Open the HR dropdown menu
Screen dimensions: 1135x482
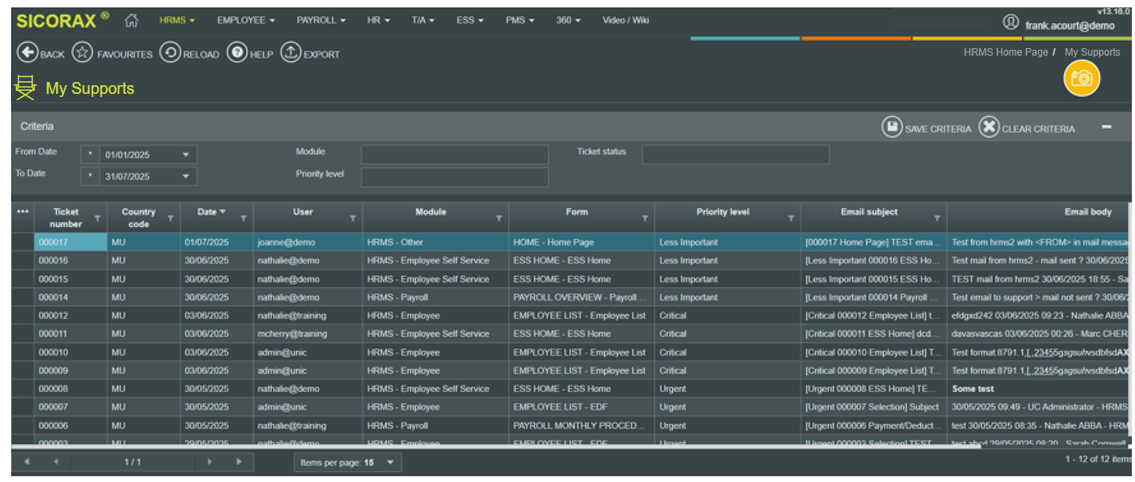click(x=378, y=20)
